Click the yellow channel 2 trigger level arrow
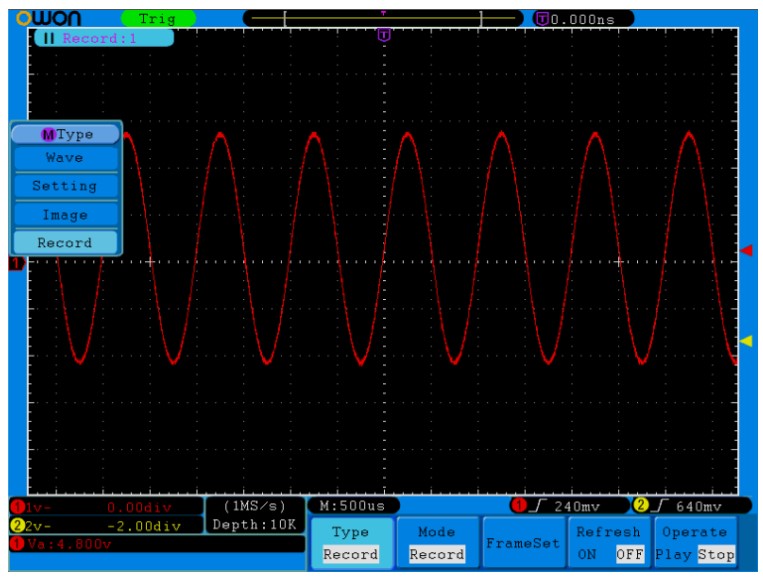The image size is (763, 585). coord(746,341)
